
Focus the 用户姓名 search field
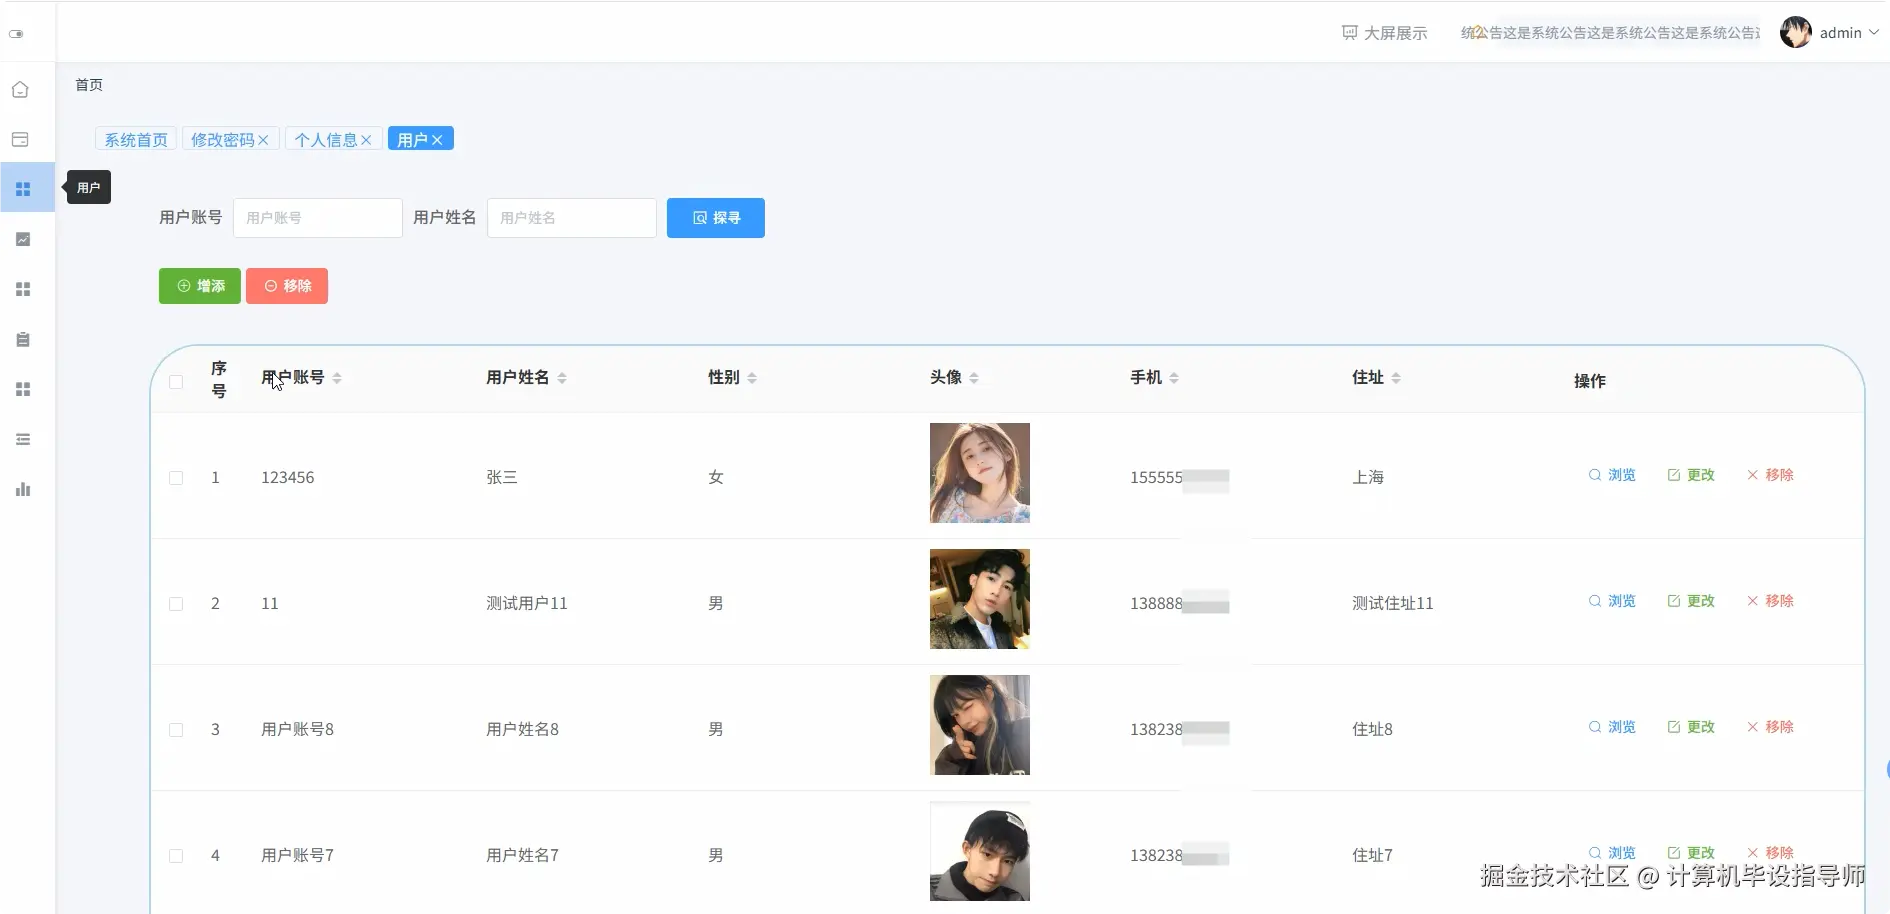572,218
